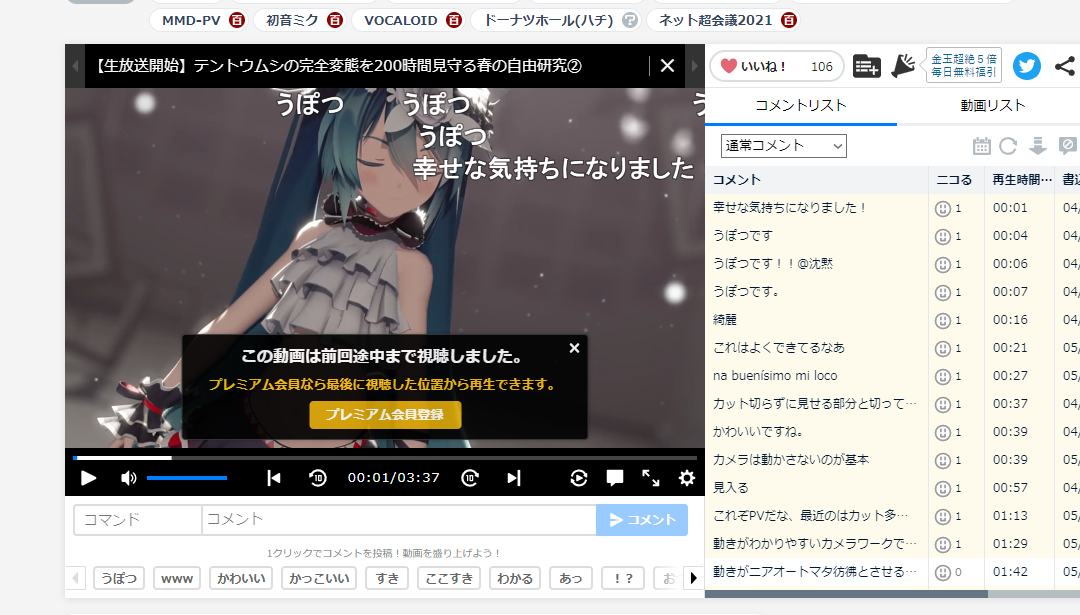Sort by コメント column header

tap(817, 180)
